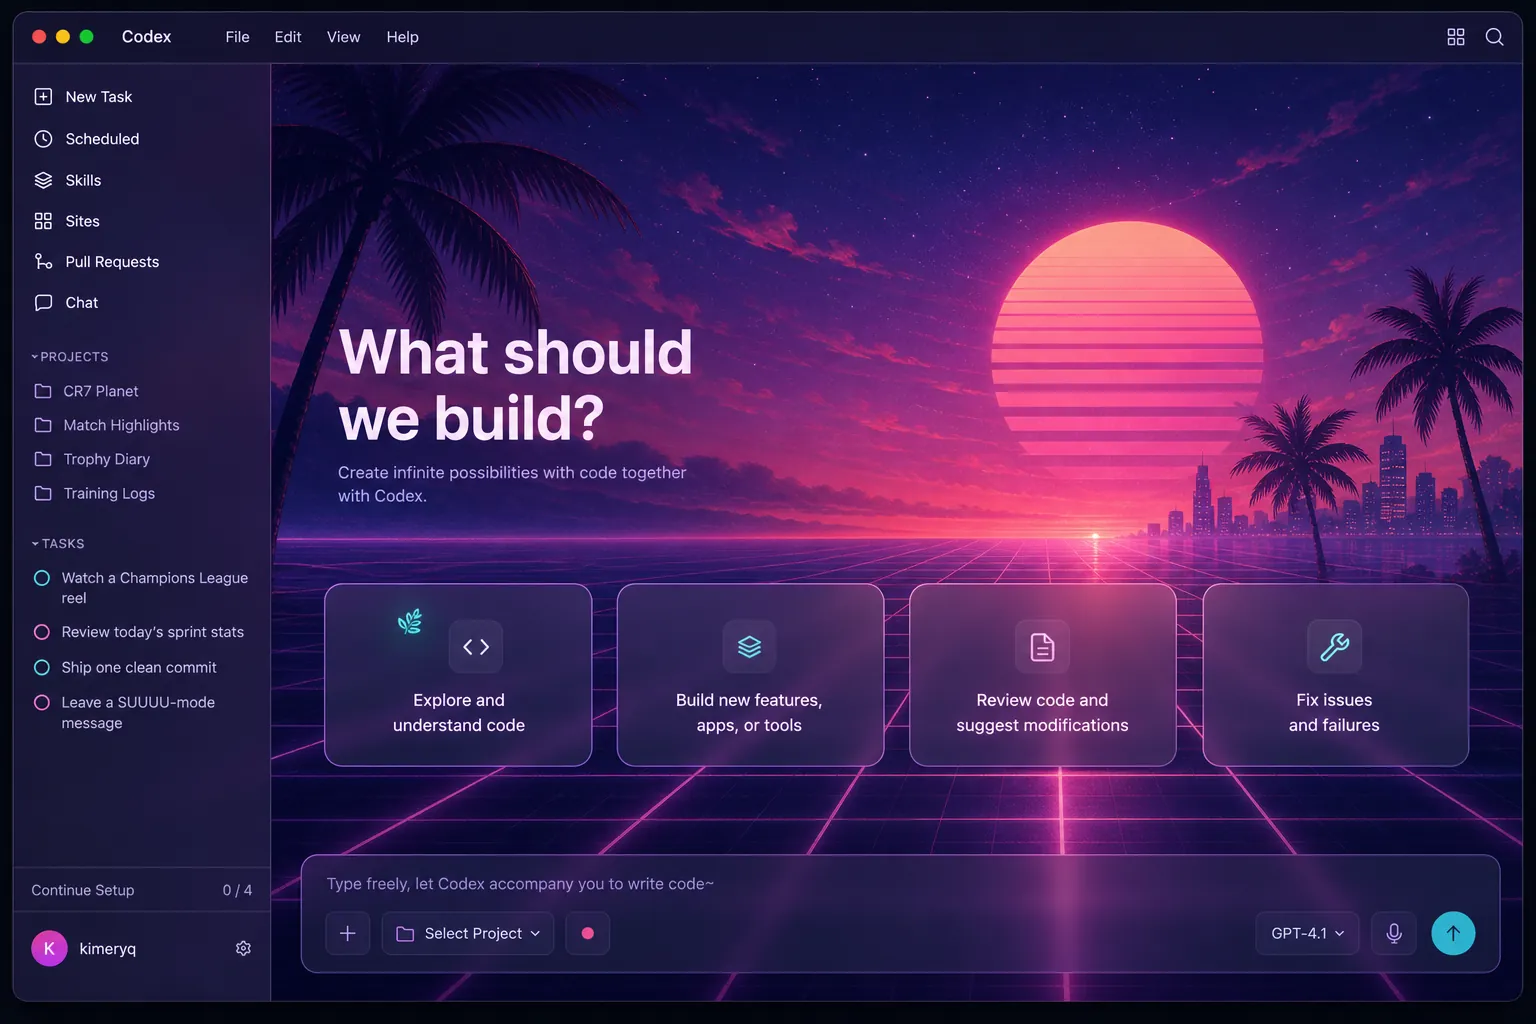
Task: Click the Codex app name in title bar
Action: point(146,37)
